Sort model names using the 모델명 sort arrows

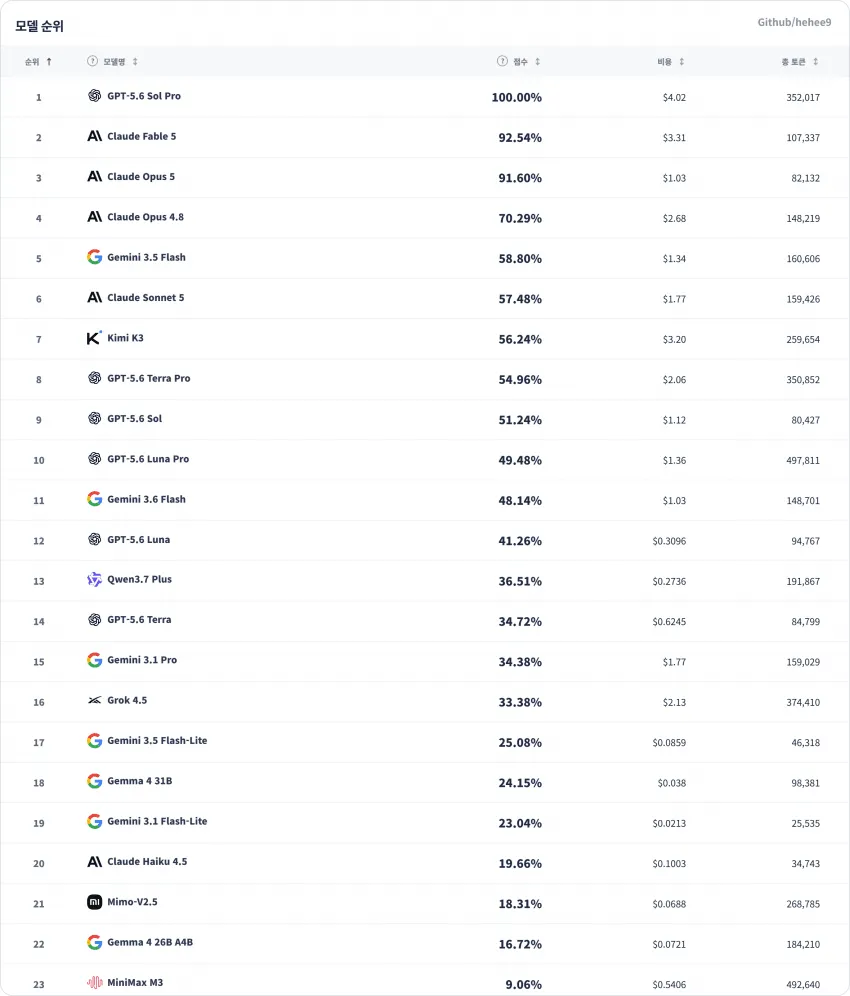[x=135, y=62]
